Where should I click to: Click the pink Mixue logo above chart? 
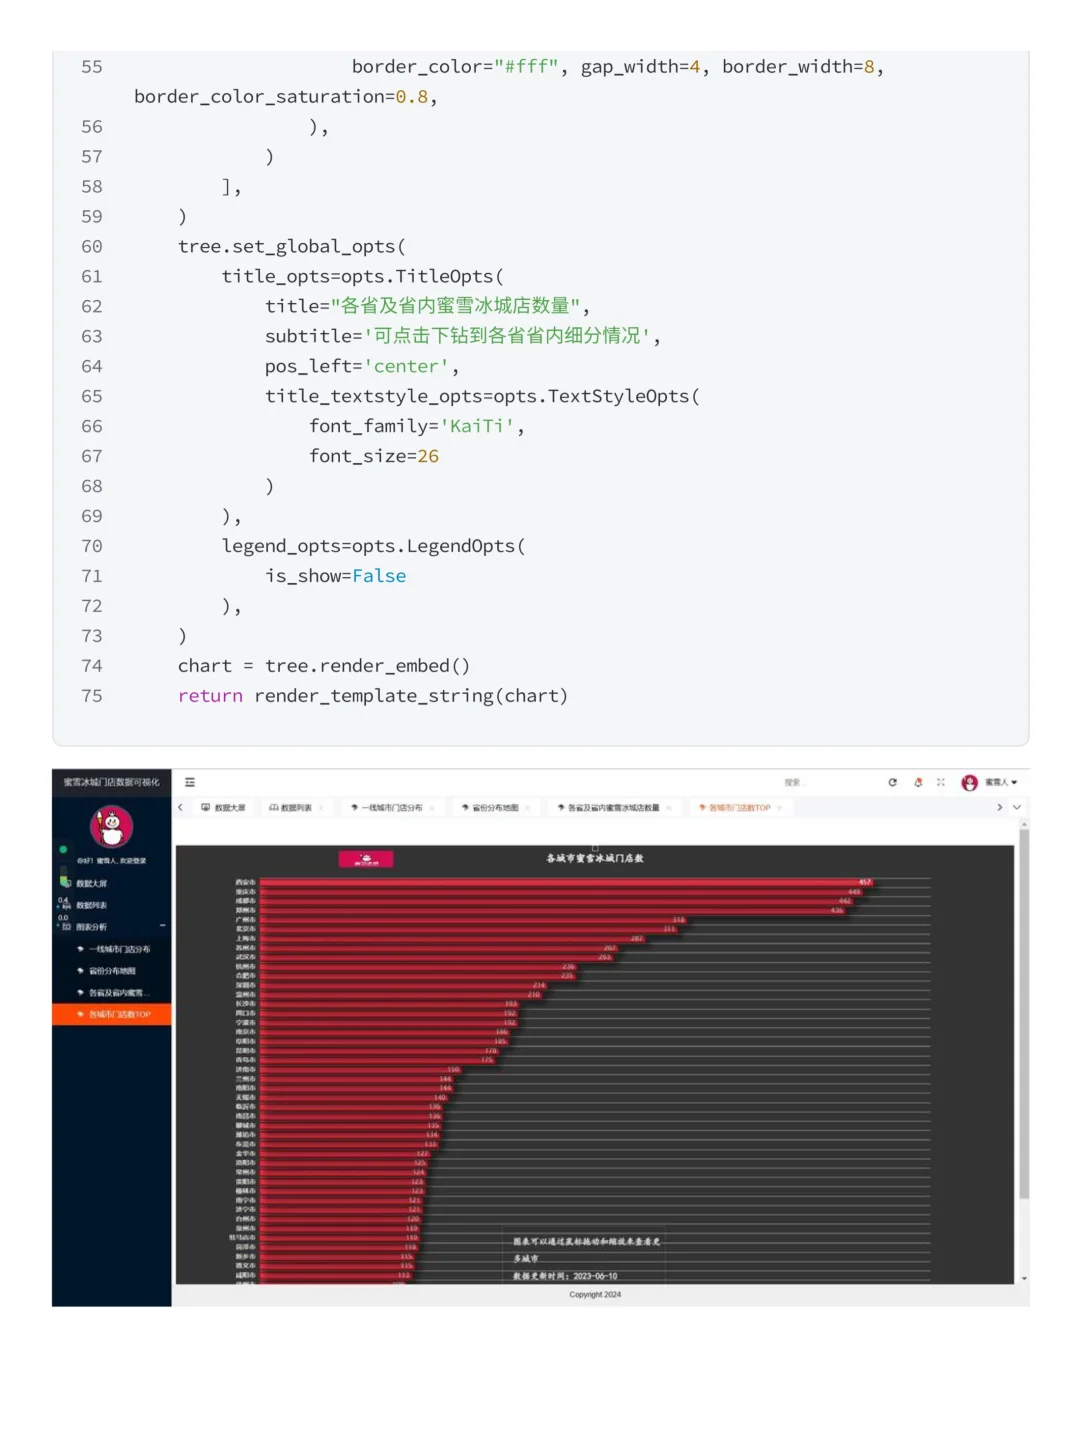point(366,859)
